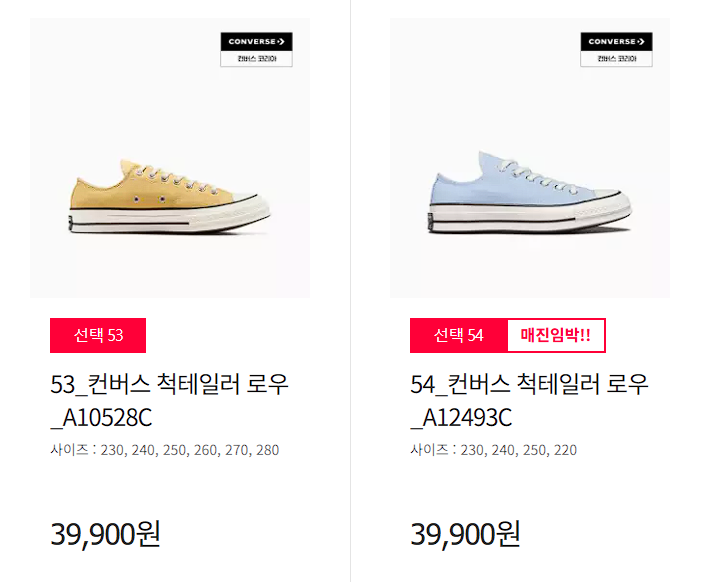Image resolution: width=713 pixels, height=582 pixels.
Task: Open the light blue Chuck Taylor shoe image
Action: pyautogui.click(x=530, y=158)
